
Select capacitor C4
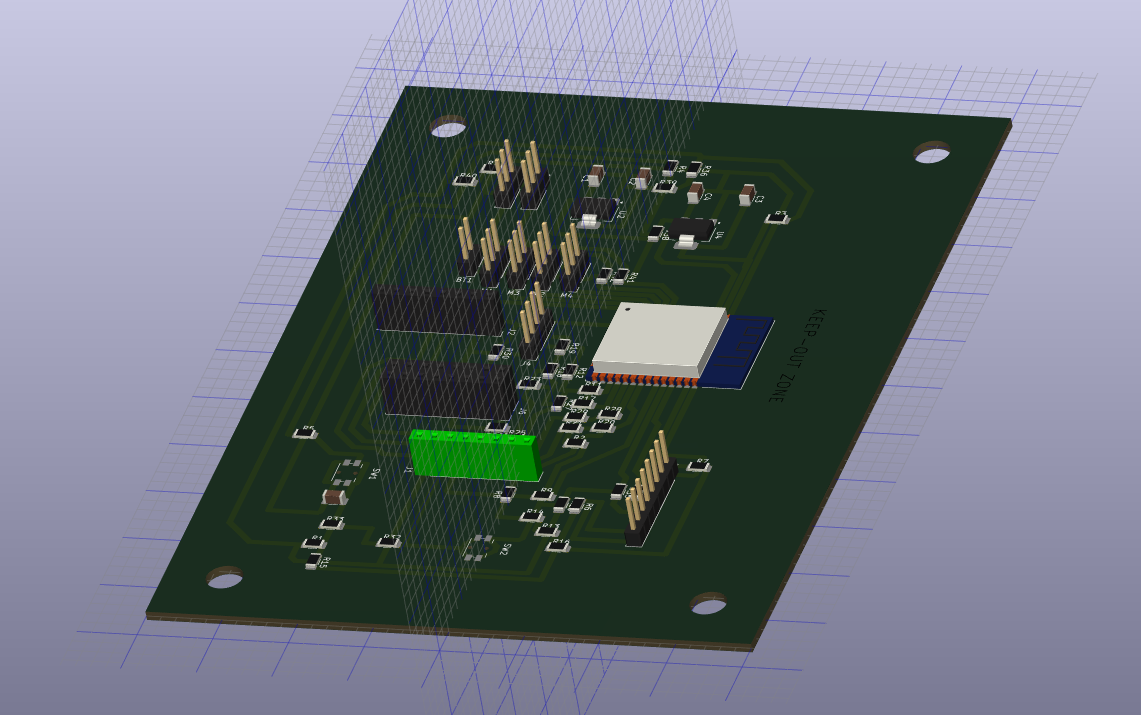(696, 193)
